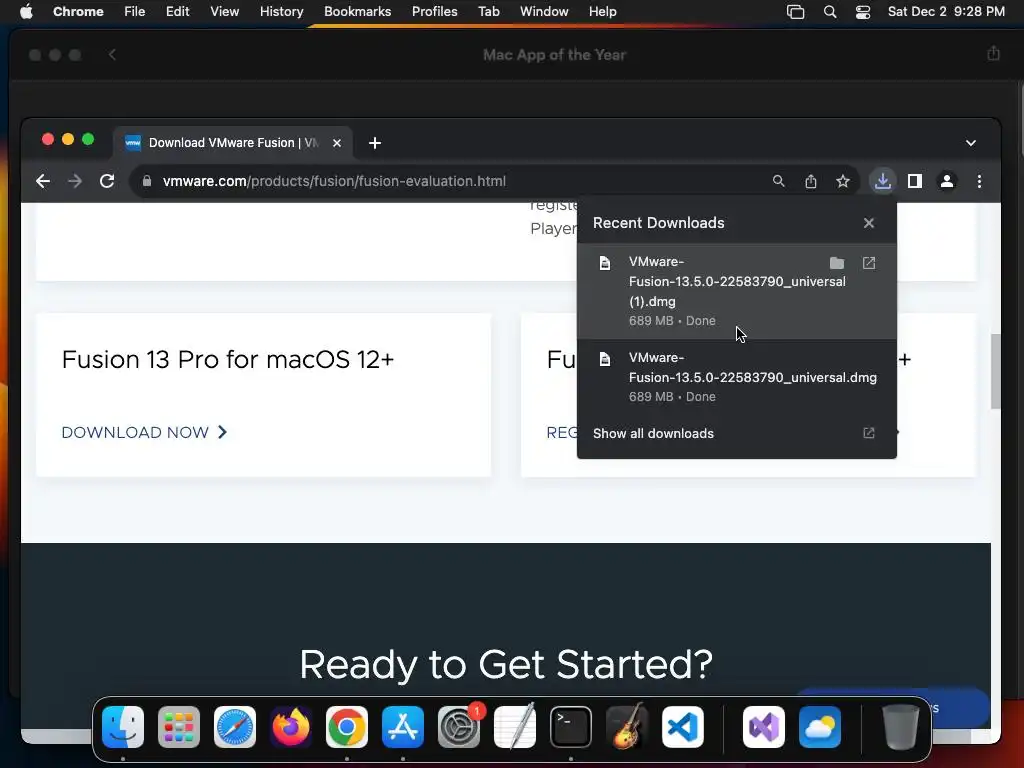The width and height of the screenshot is (1024, 768).
Task: Open Visual Studio Code from the Dock
Action: (x=682, y=727)
